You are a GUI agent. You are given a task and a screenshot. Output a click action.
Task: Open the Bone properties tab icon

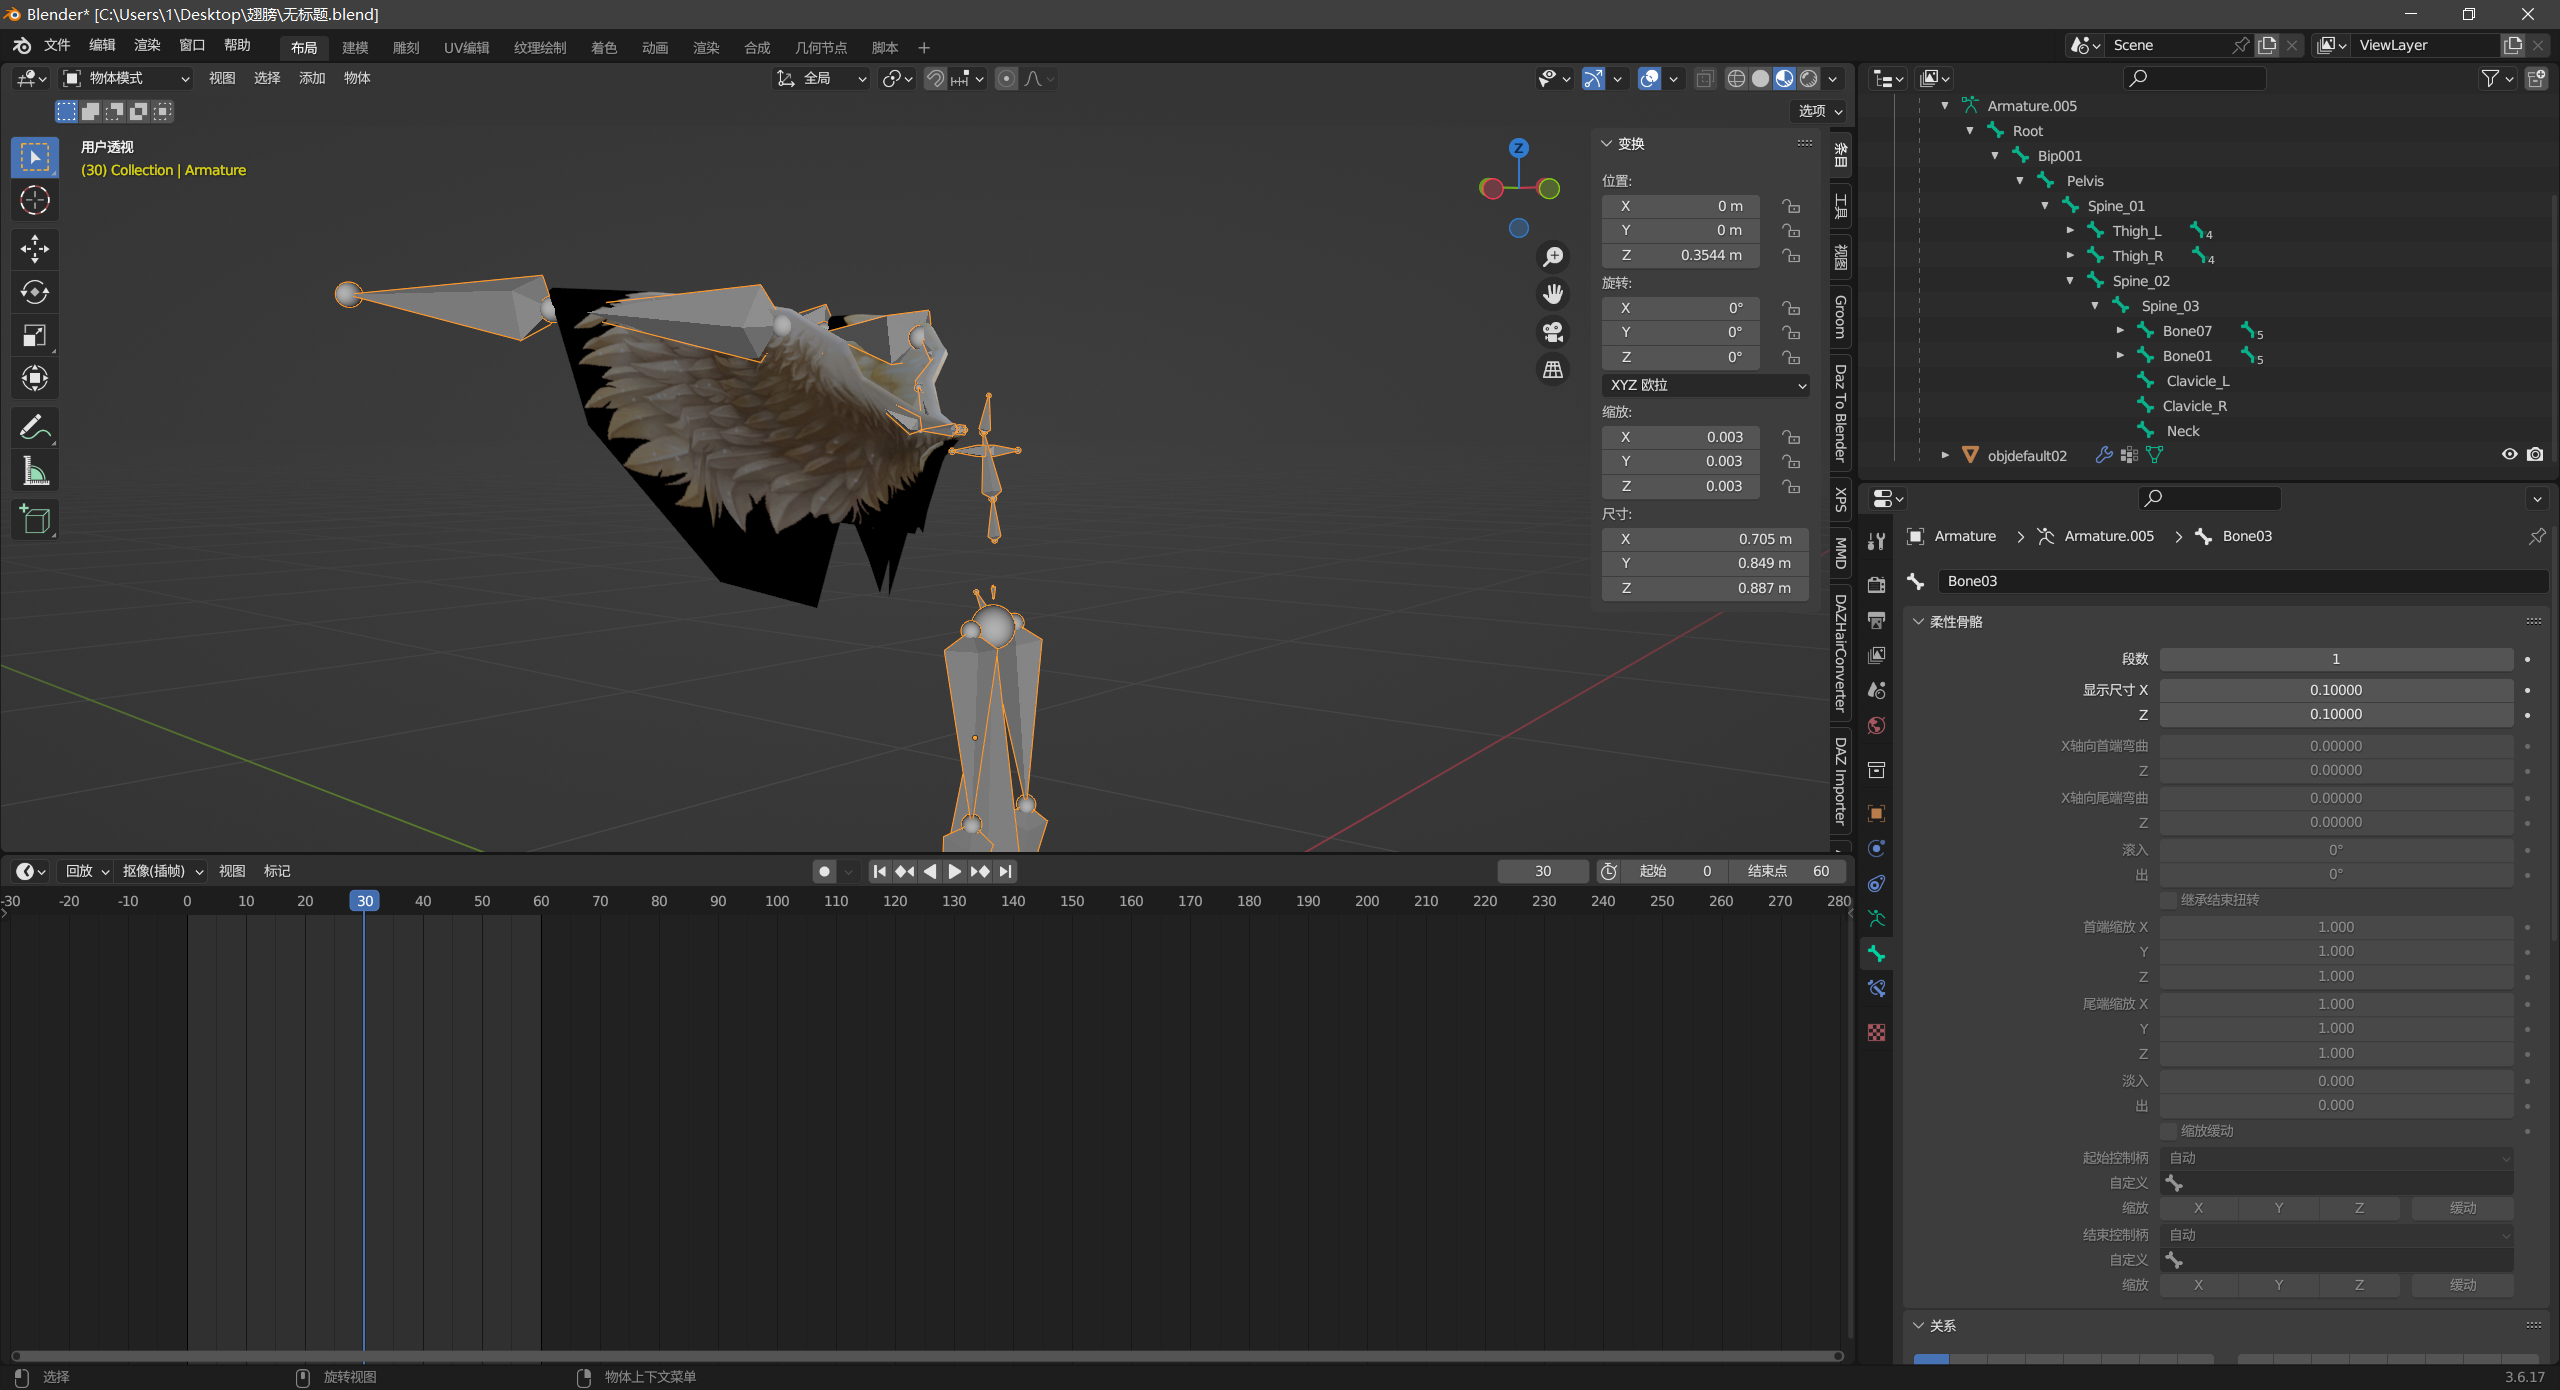pyautogui.click(x=1876, y=954)
